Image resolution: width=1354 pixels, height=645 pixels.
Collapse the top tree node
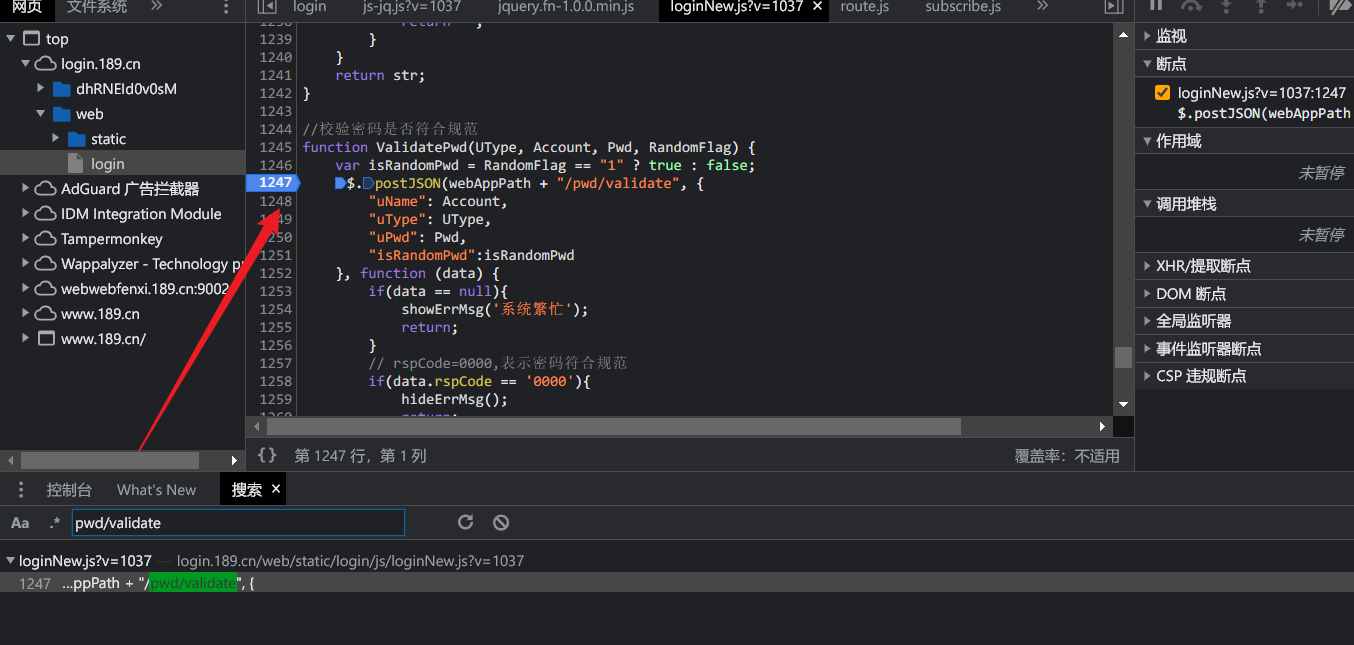click(x=11, y=39)
